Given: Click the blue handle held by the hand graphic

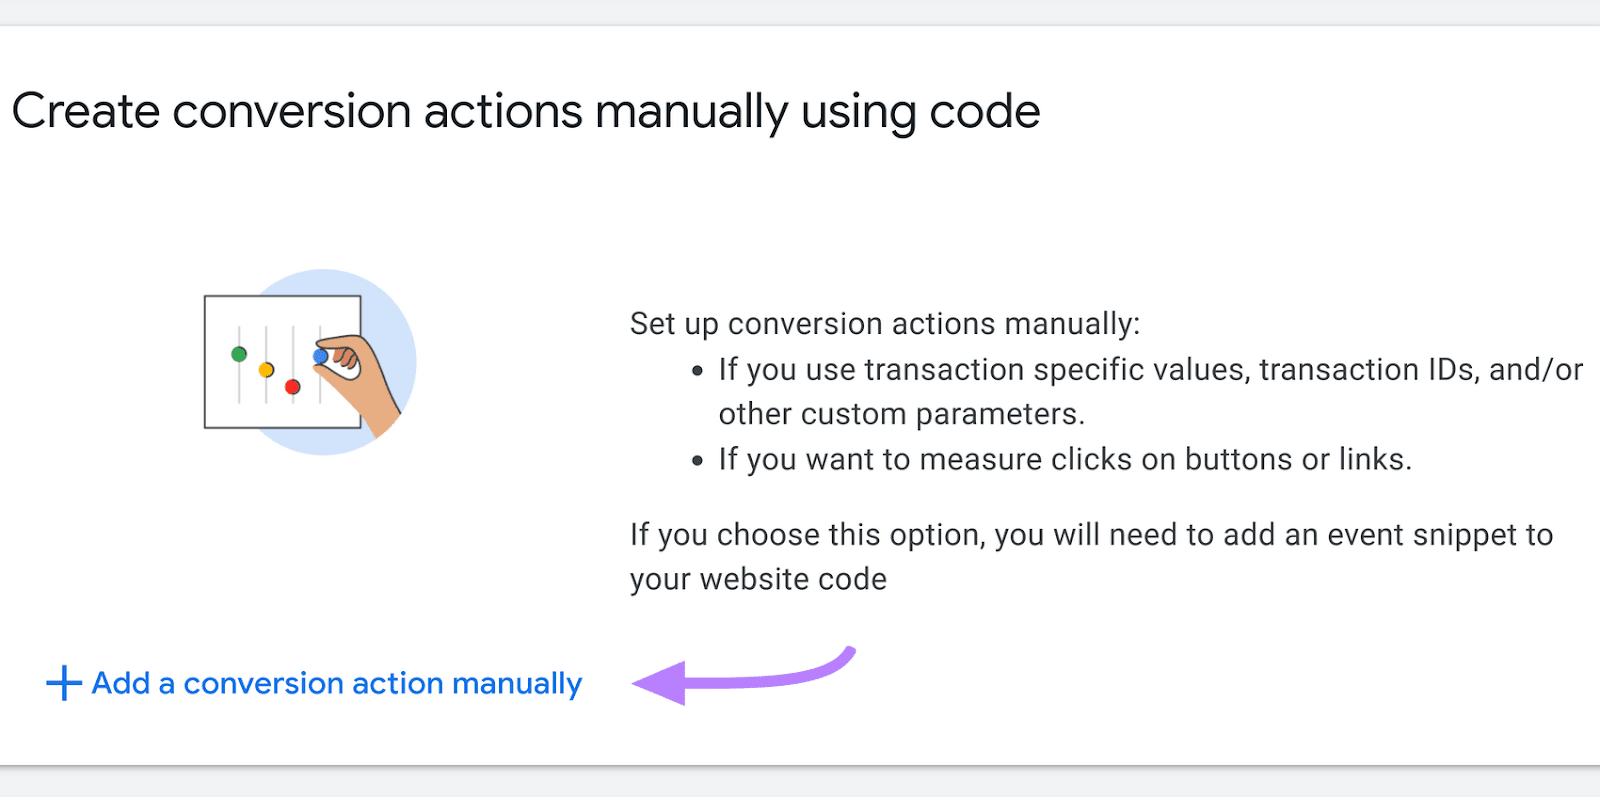Looking at the screenshot, I should [320, 355].
